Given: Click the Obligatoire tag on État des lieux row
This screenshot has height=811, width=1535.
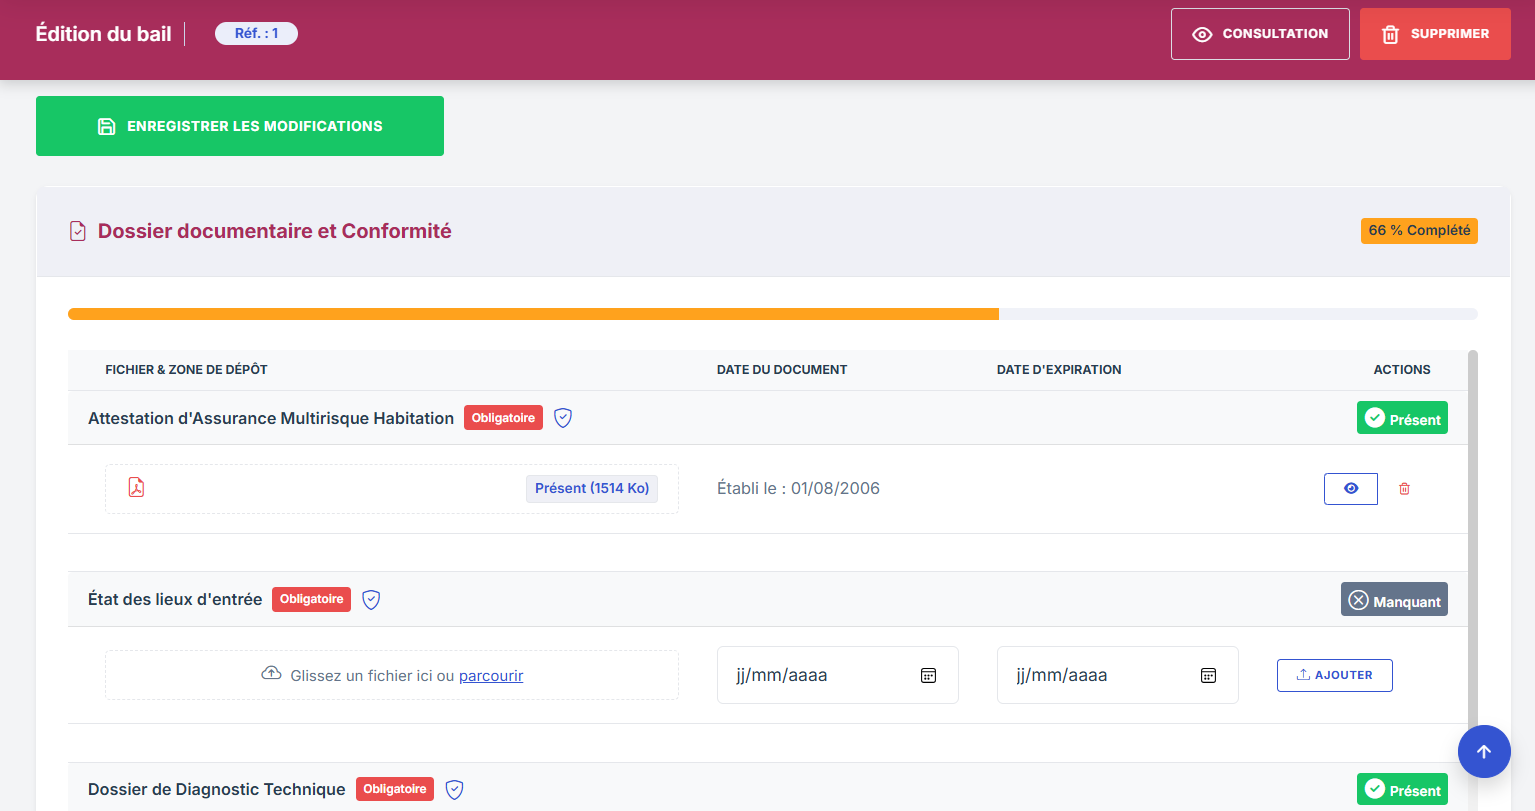Looking at the screenshot, I should coord(311,599).
